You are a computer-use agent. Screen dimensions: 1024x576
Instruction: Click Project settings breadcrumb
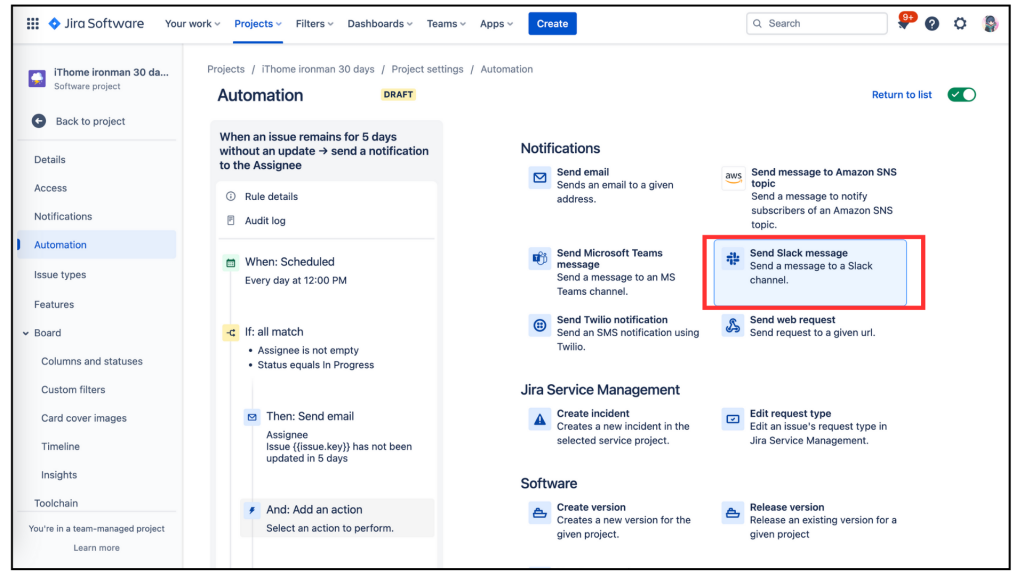coord(427,69)
